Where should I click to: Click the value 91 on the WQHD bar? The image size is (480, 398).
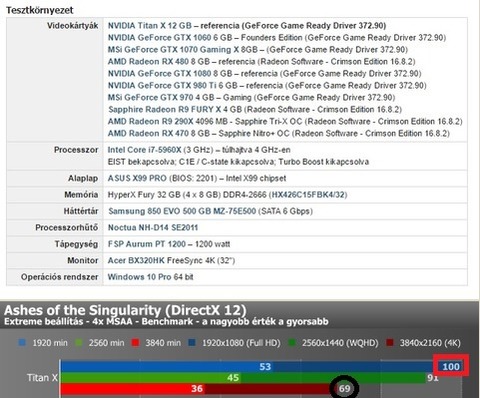tap(433, 378)
